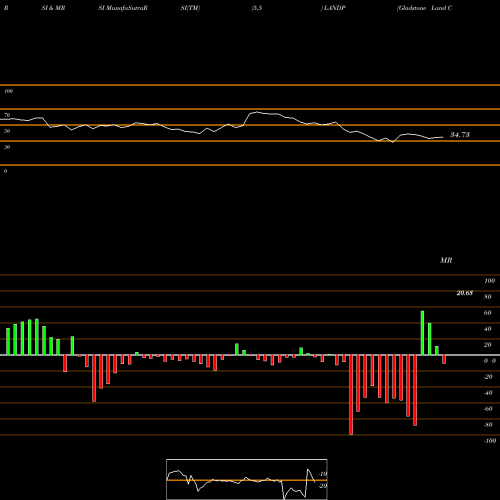Screen dimensions: 500x500
Task: Click the -80 label on MR scale
Action: (x=488, y=425)
